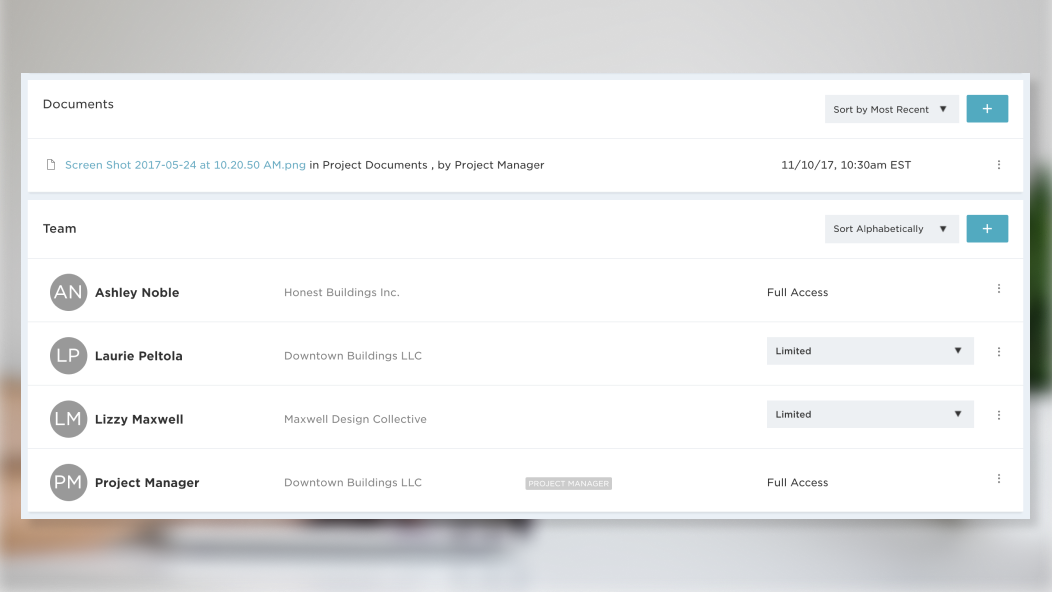Viewport: 1052px width, 592px height.
Task: Click the plus button in Documents section
Action: tap(987, 109)
